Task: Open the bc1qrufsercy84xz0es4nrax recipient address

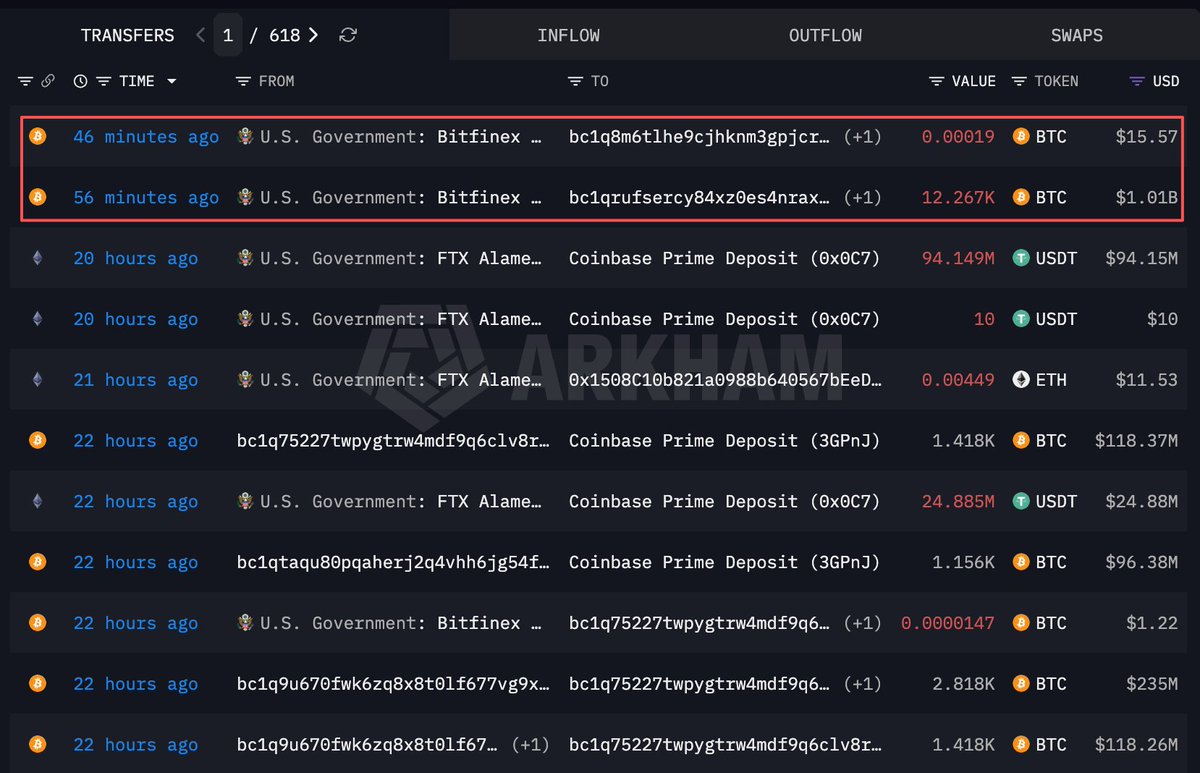Action: pyautogui.click(x=700, y=198)
